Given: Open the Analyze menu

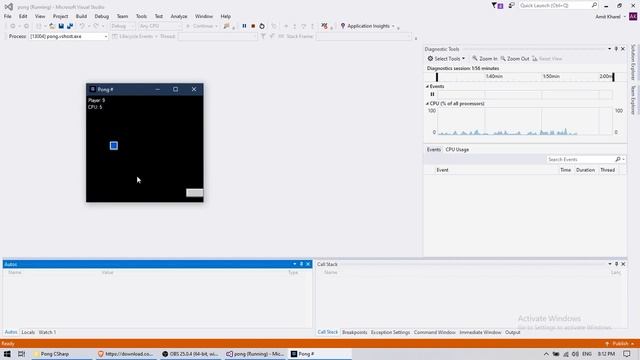Looking at the screenshot, I should click(x=179, y=16).
